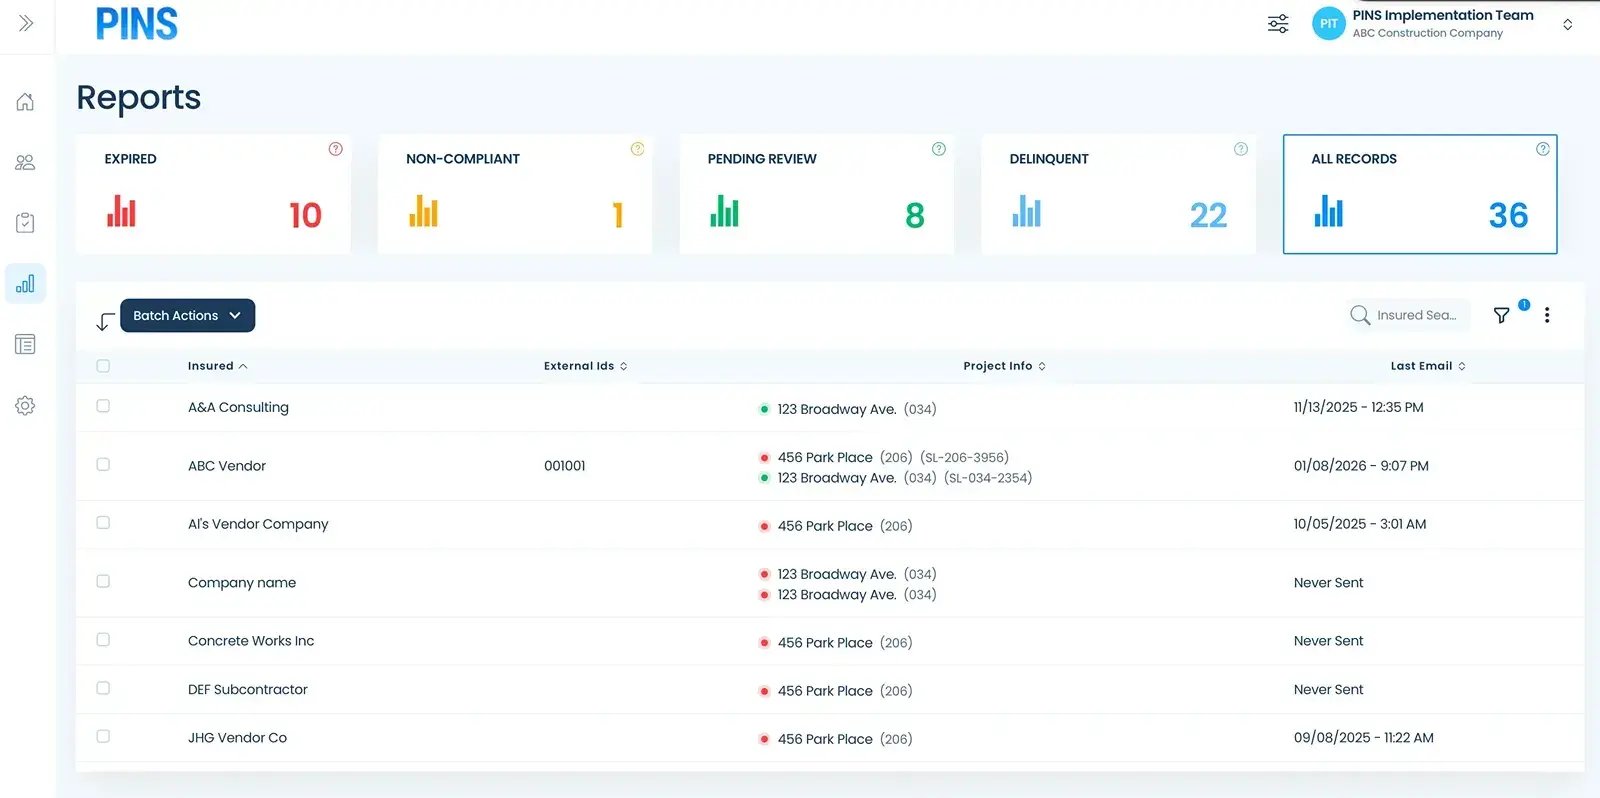The width and height of the screenshot is (1600, 798).
Task: Open the three-dot more options menu
Action: pyautogui.click(x=1547, y=315)
